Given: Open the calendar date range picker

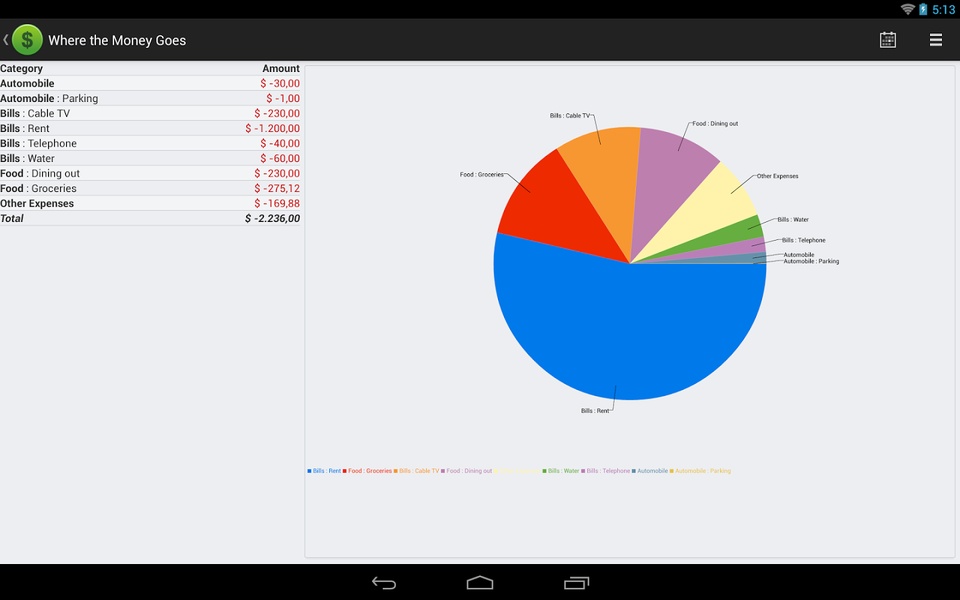Looking at the screenshot, I should click(x=888, y=40).
